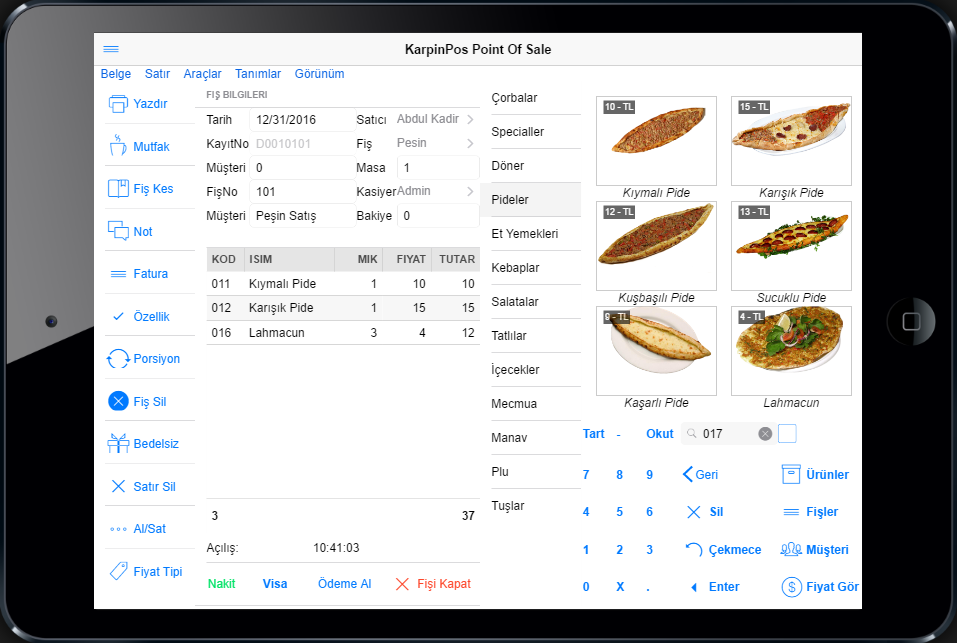Select the Lahmacun row in the receipt
957x643 pixels.
point(343,332)
